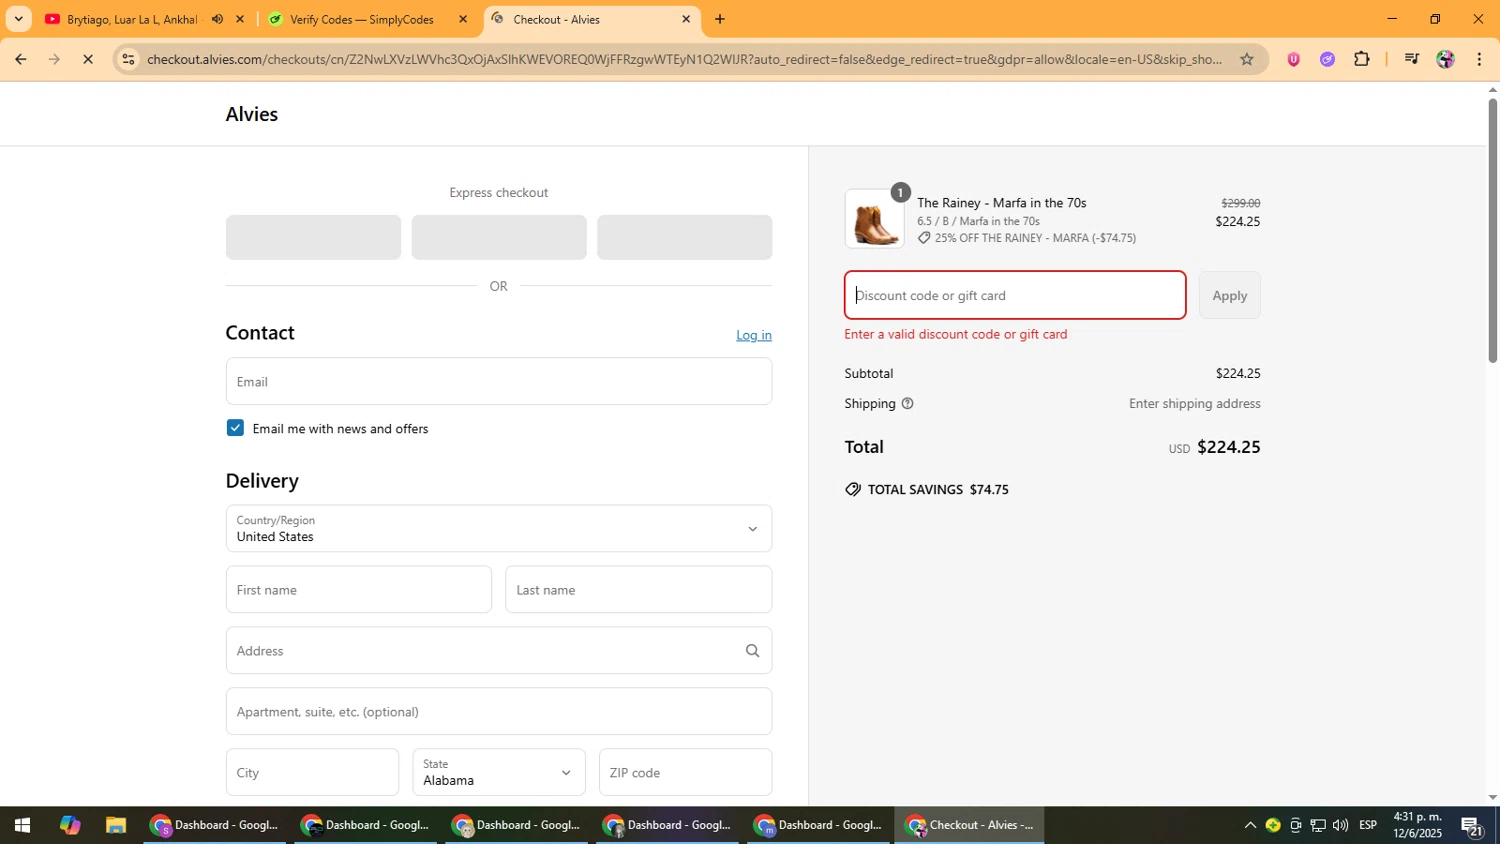This screenshot has width=1500, height=844.
Task: Mute the Brytiago YouTube tab audio icon
Action: click(217, 19)
